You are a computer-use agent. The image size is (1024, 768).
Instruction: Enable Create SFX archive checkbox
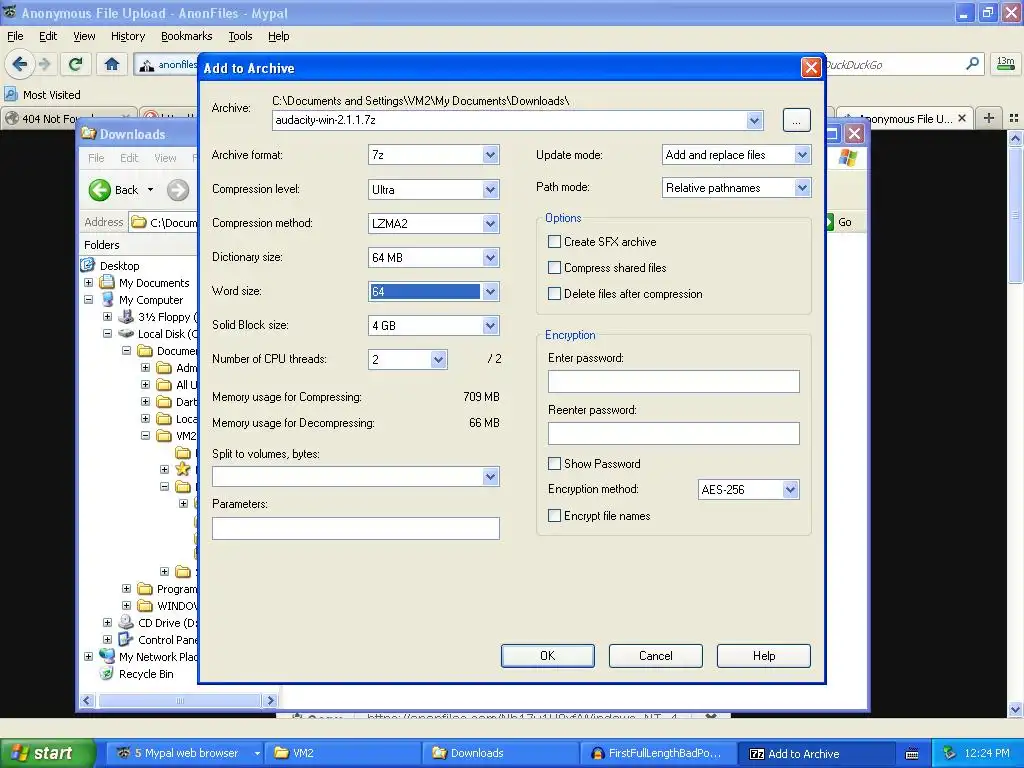554,242
